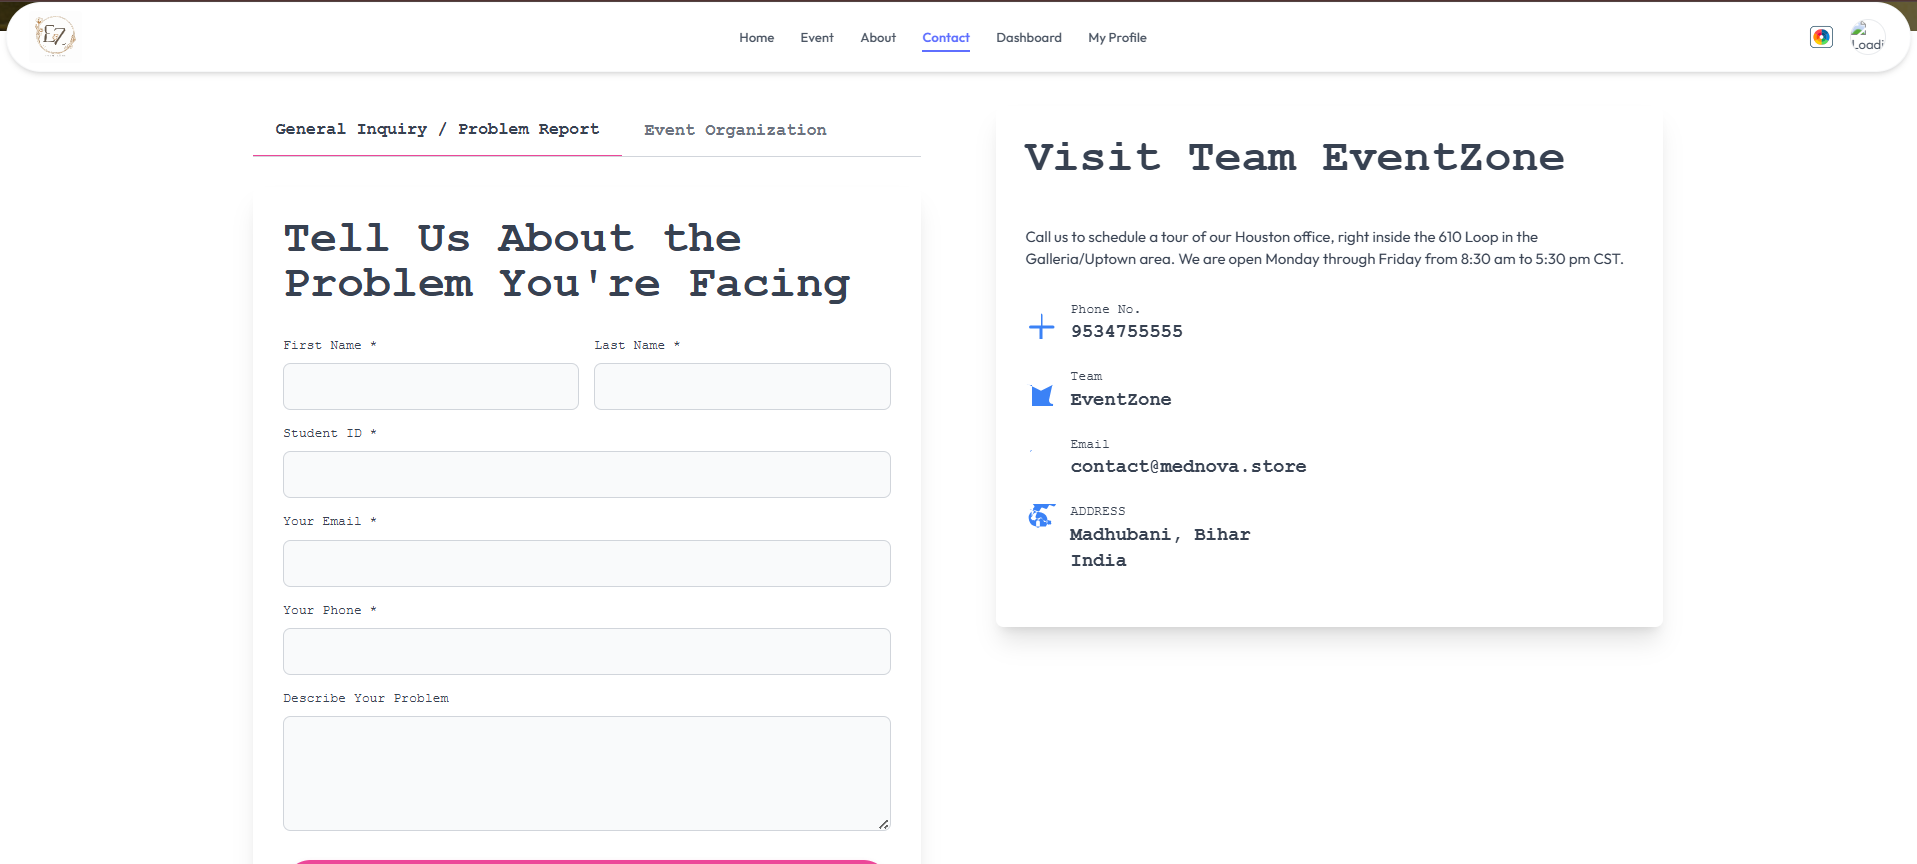Click the globe icon beside ADDRESS
Viewport: 1917px width, 864px height.
[1041, 515]
